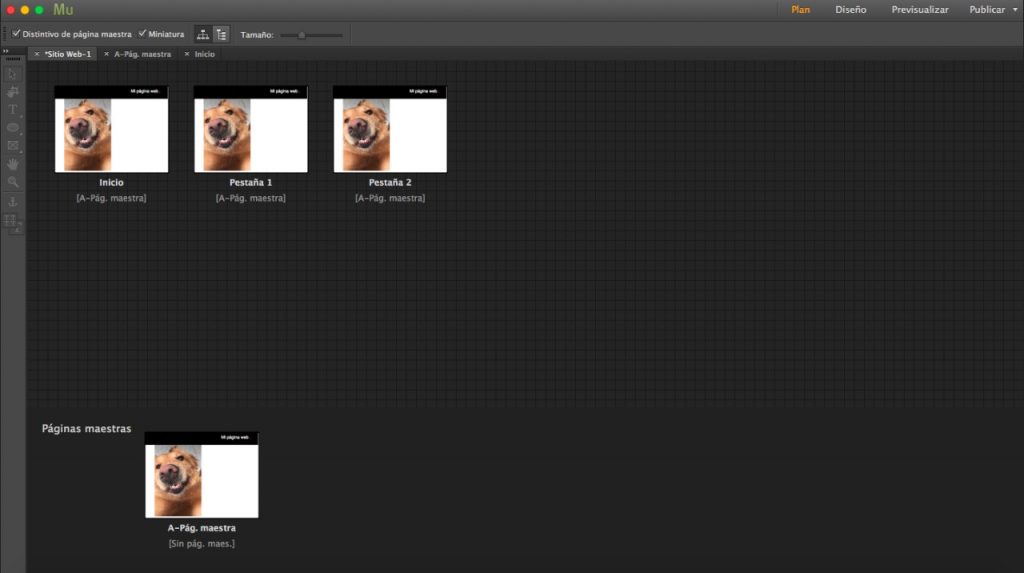Select the Pestaña 1 page thumbnail
This screenshot has height=573, width=1024.
click(x=251, y=129)
